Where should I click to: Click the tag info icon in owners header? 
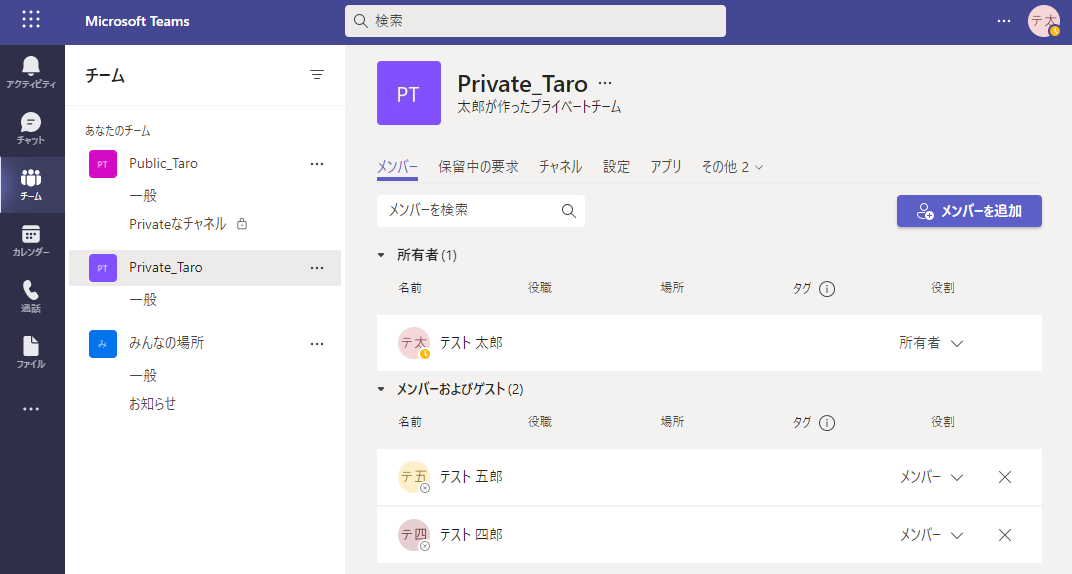(x=827, y=289)
